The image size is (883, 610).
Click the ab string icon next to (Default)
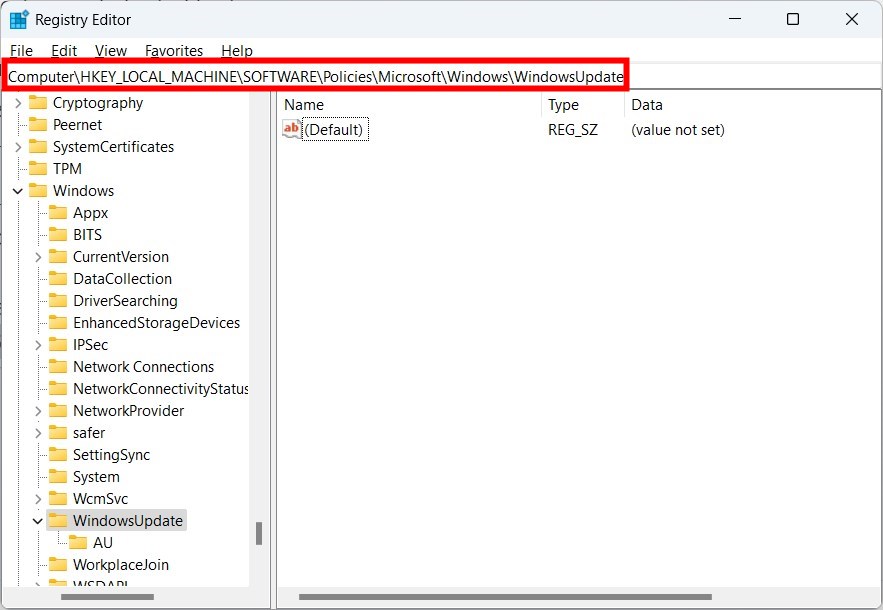click(290, 129)
